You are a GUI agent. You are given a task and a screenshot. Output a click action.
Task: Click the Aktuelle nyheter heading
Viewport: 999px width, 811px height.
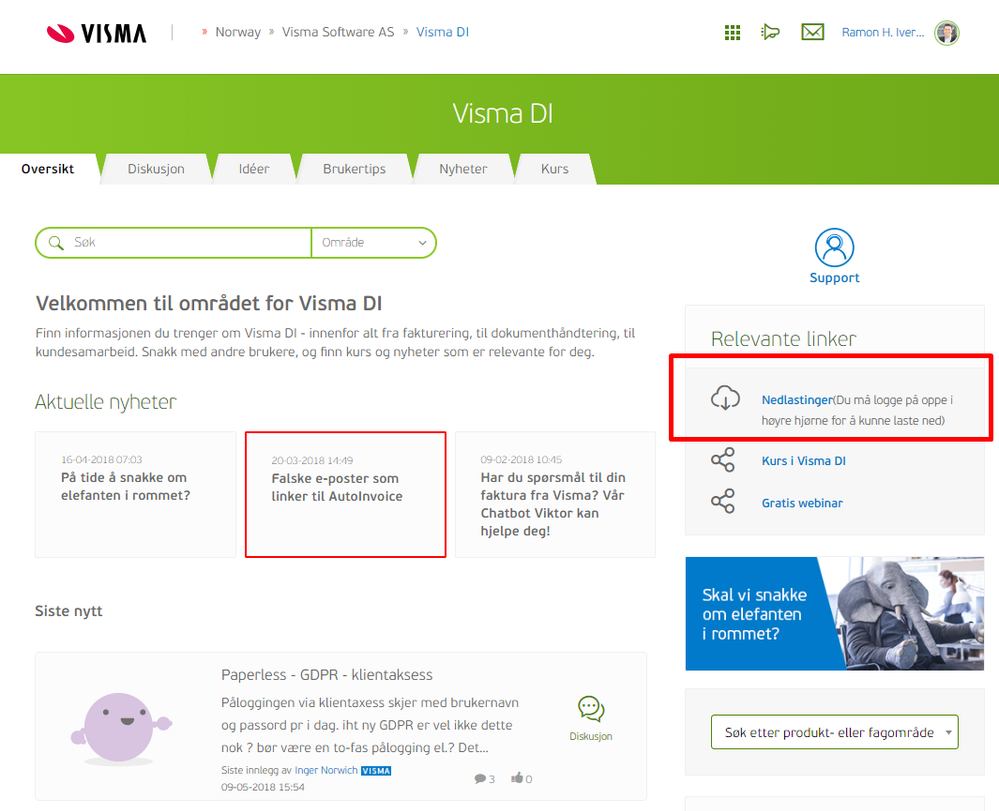pos(105,402)
